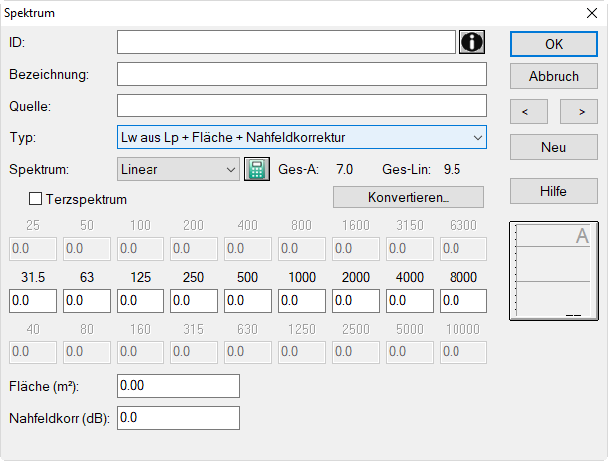This screenshot has width=608, height=461.
Task: Select the 2000 Hz value field
Action: (356, 300)
